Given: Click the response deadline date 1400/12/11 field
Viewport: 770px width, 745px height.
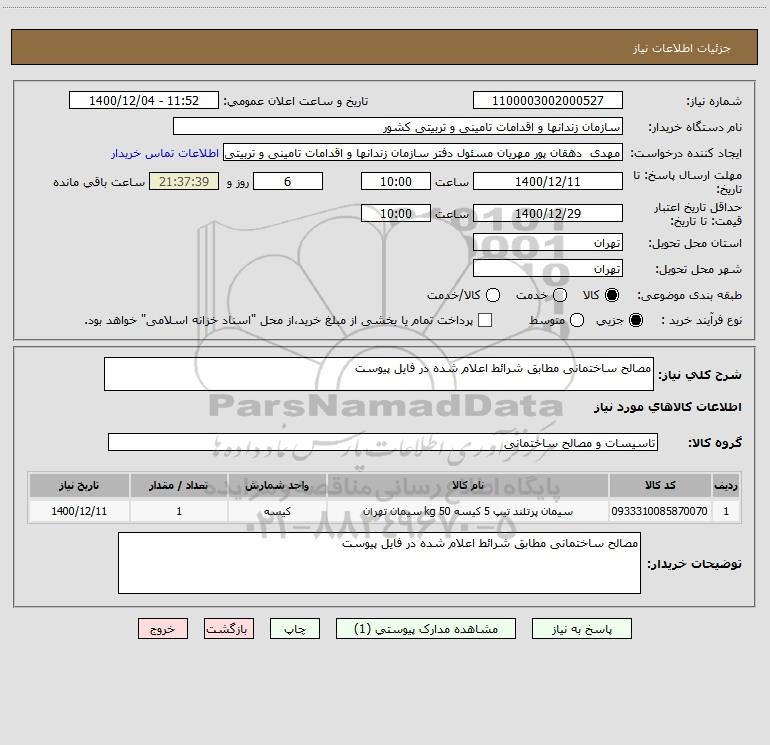Looking at the screenshot, I should 548,181.
